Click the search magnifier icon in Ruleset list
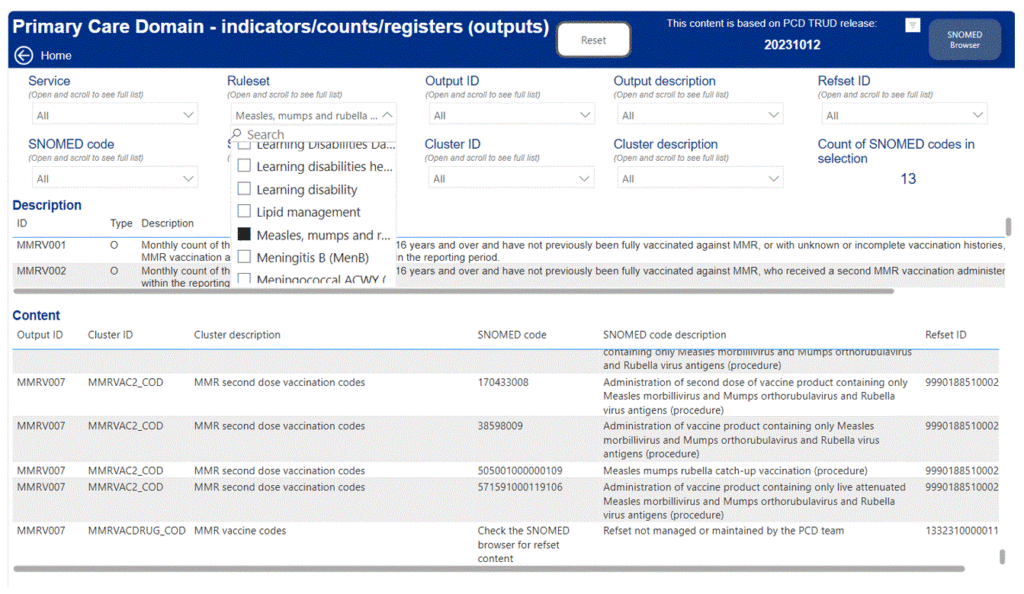The image size is (1024, 594). pos(236,134)
